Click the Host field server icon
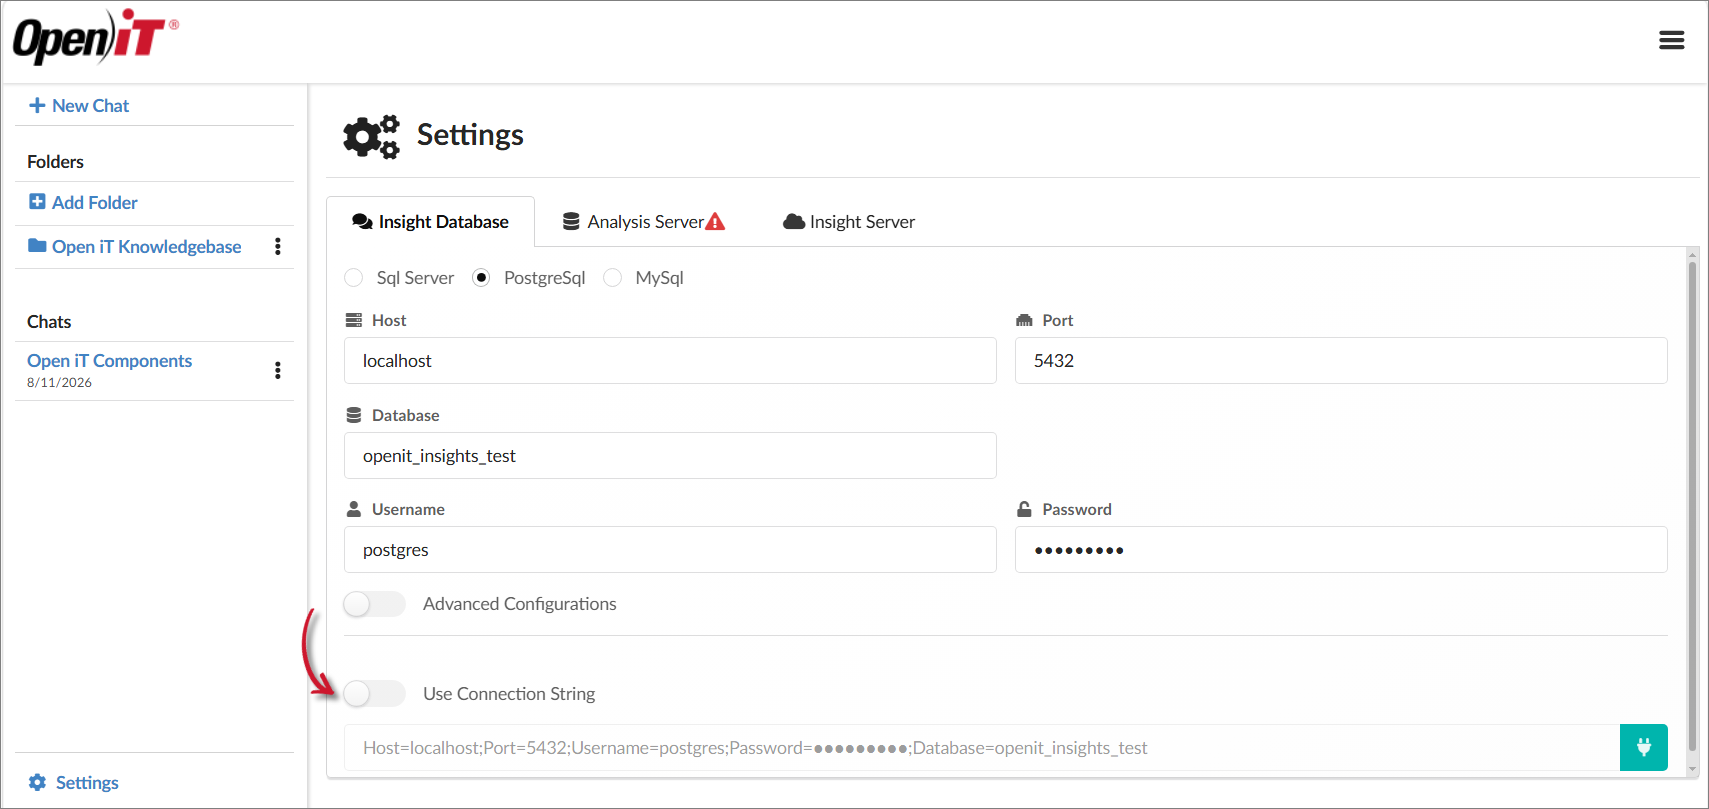Image resolution: width=1709 pixels, height=809 pixels. pos(353,320)
